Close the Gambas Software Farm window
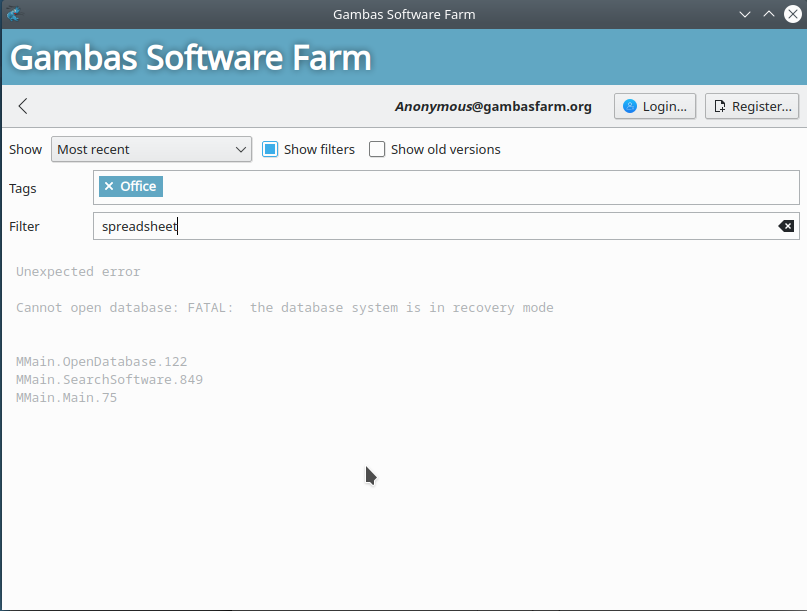The height and width of the screenshot is (611, 807). click(x=793, y=14)
